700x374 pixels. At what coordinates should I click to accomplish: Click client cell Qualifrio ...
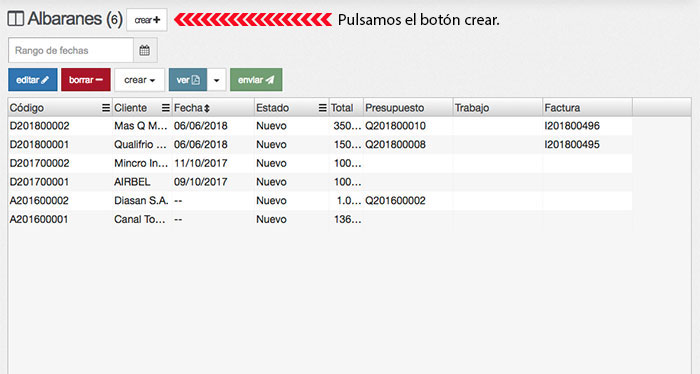[x=140, y=145]
